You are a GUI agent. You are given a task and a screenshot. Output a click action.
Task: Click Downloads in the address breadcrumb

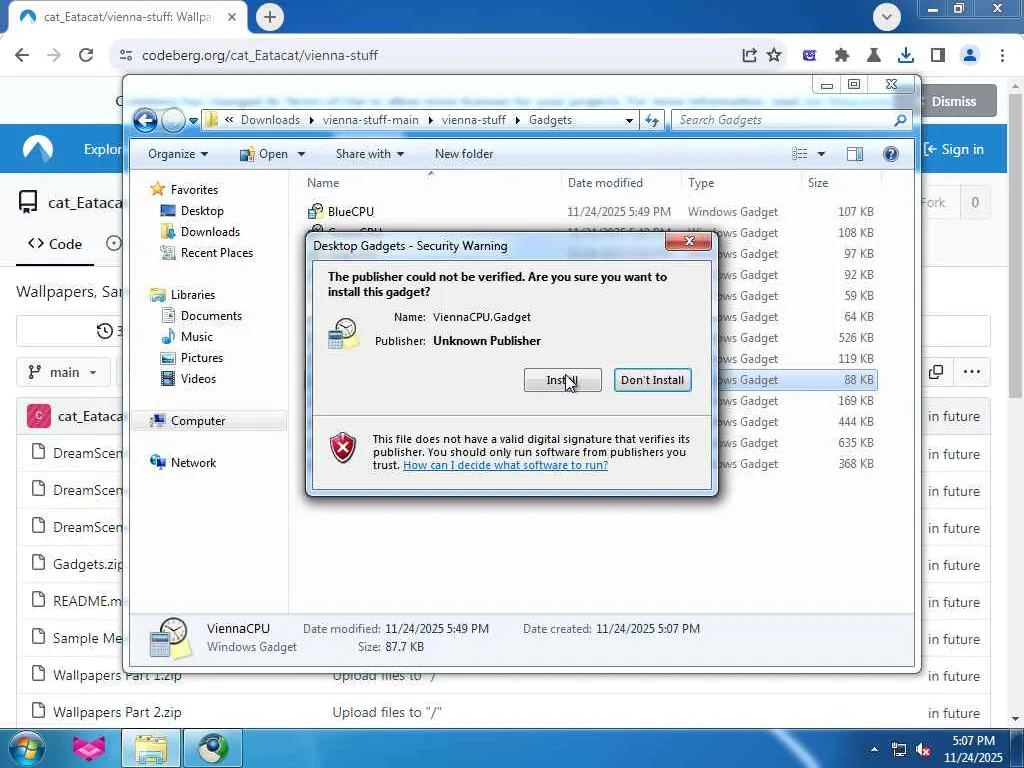pyautogui.click(x=270, y=120)
